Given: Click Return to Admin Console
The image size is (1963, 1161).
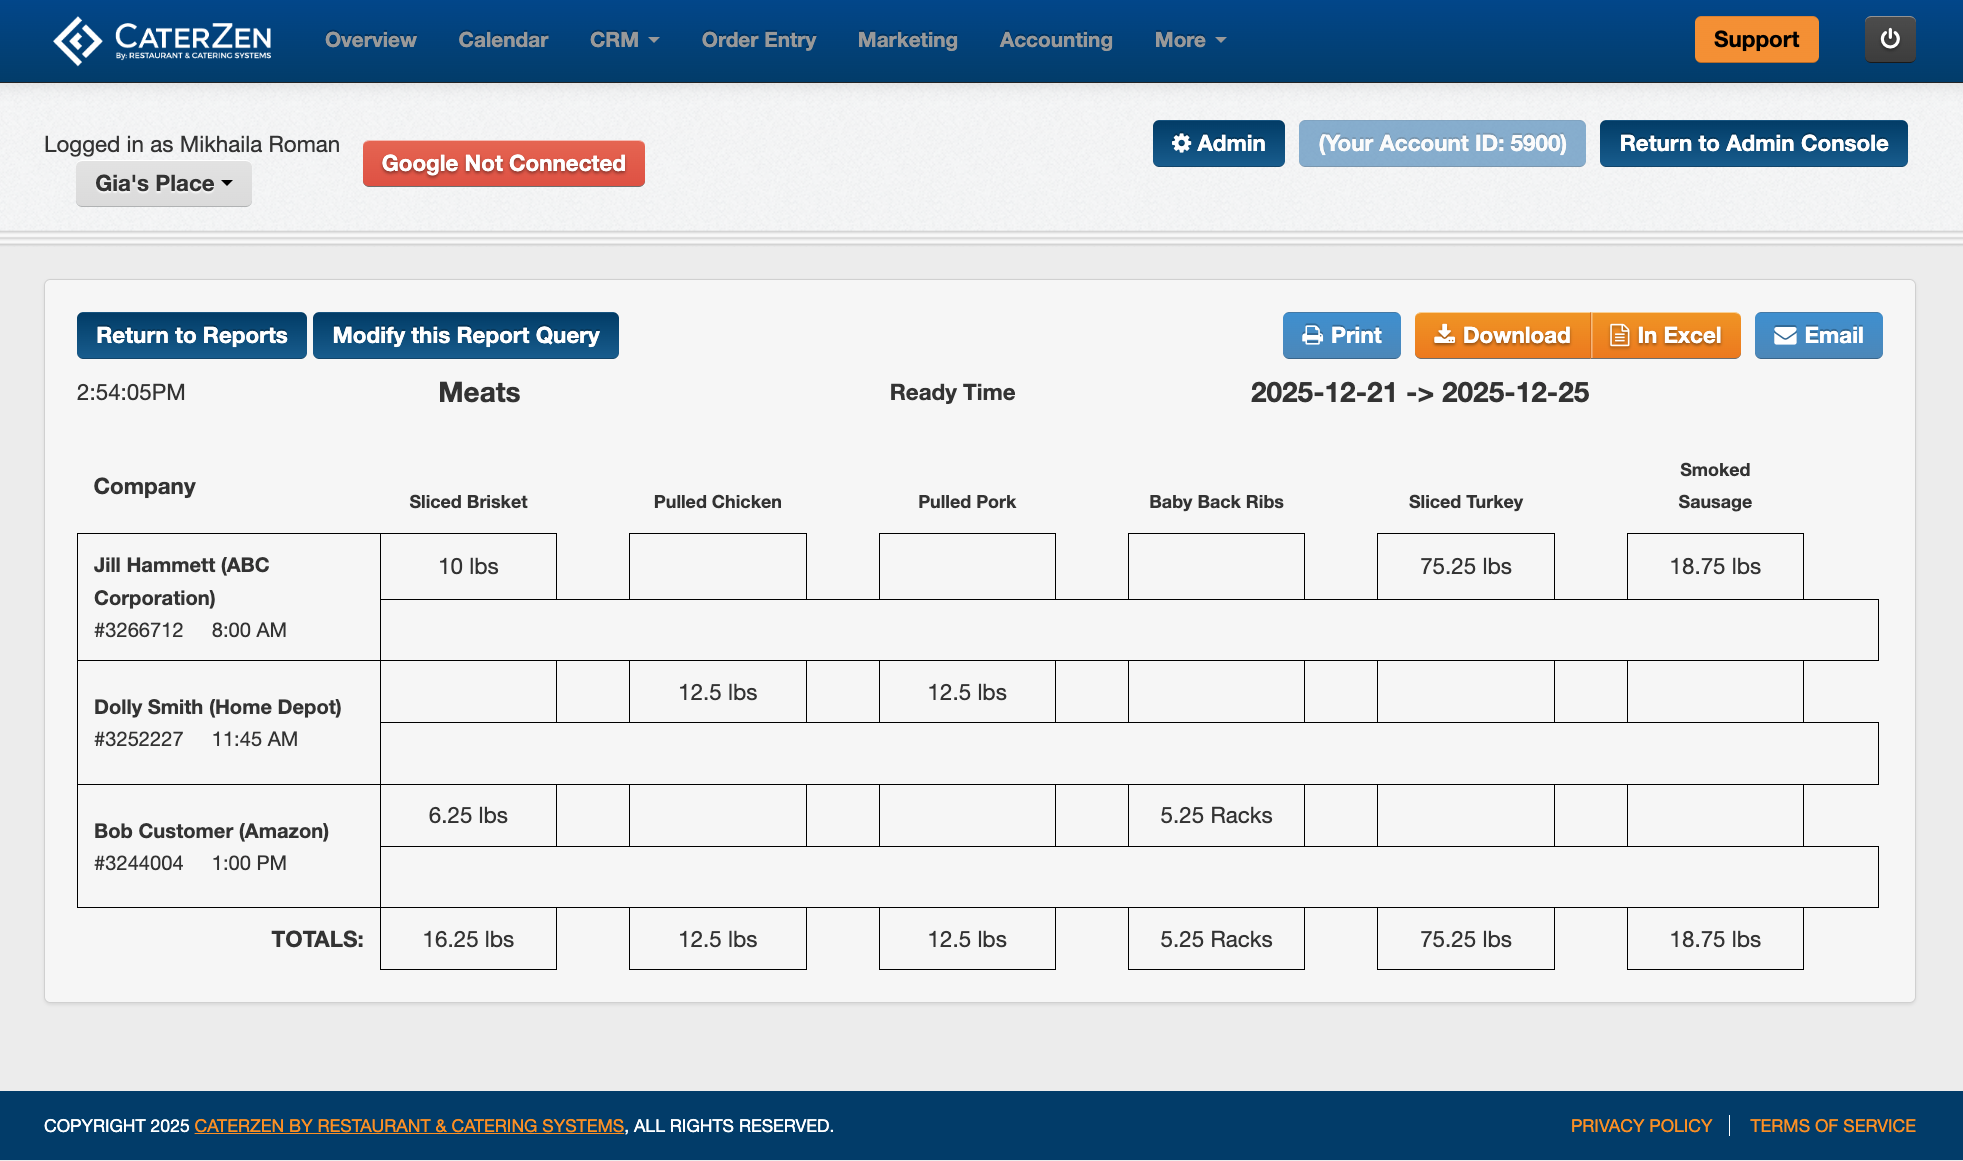Looking at the screenshot, I should click(x=1753, y=144).
